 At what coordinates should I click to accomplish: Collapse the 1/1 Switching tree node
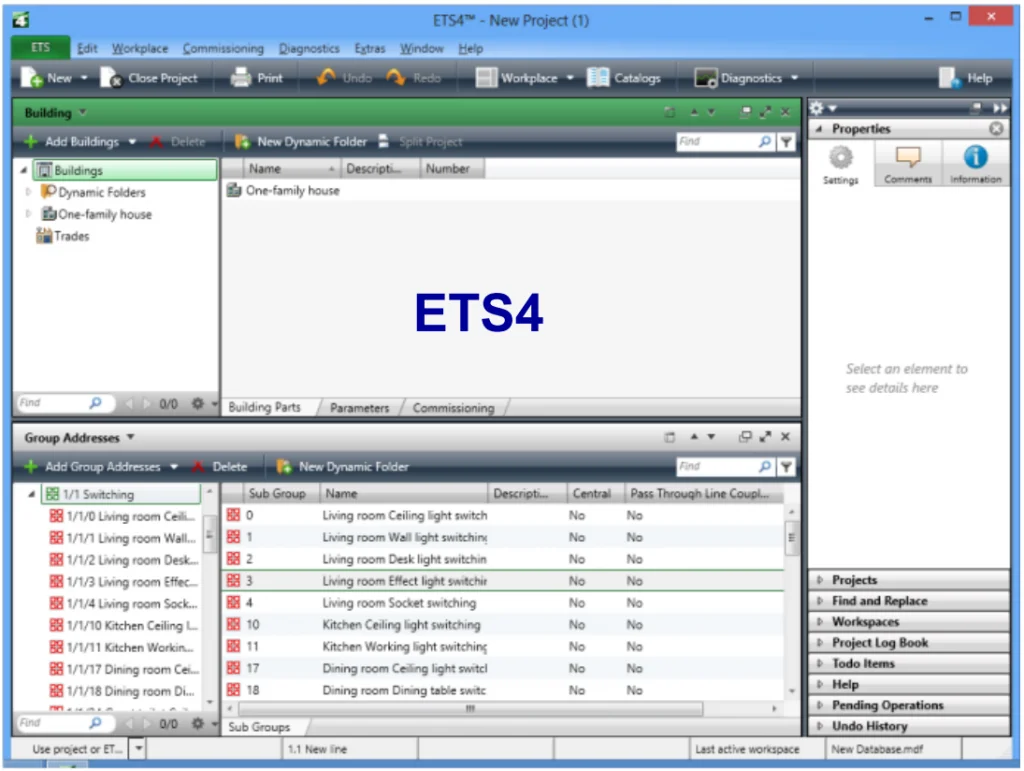31,494
